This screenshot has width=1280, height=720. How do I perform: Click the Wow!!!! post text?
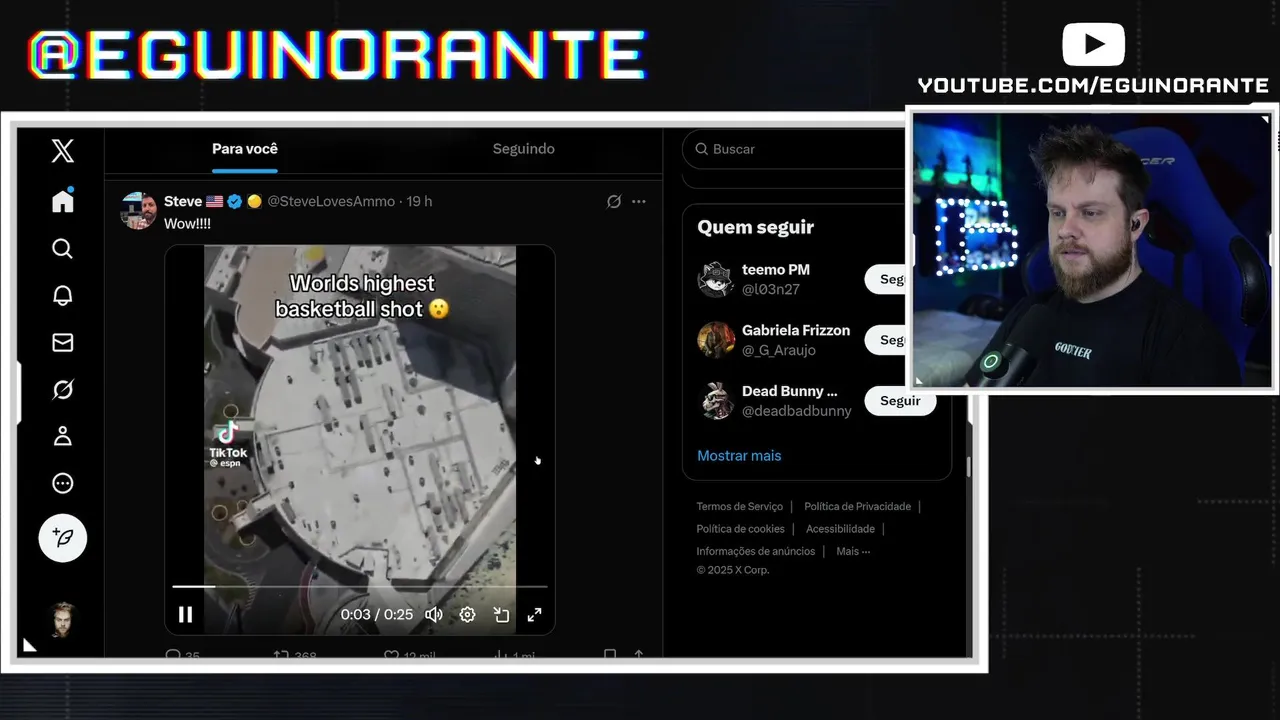pos(187,224)
